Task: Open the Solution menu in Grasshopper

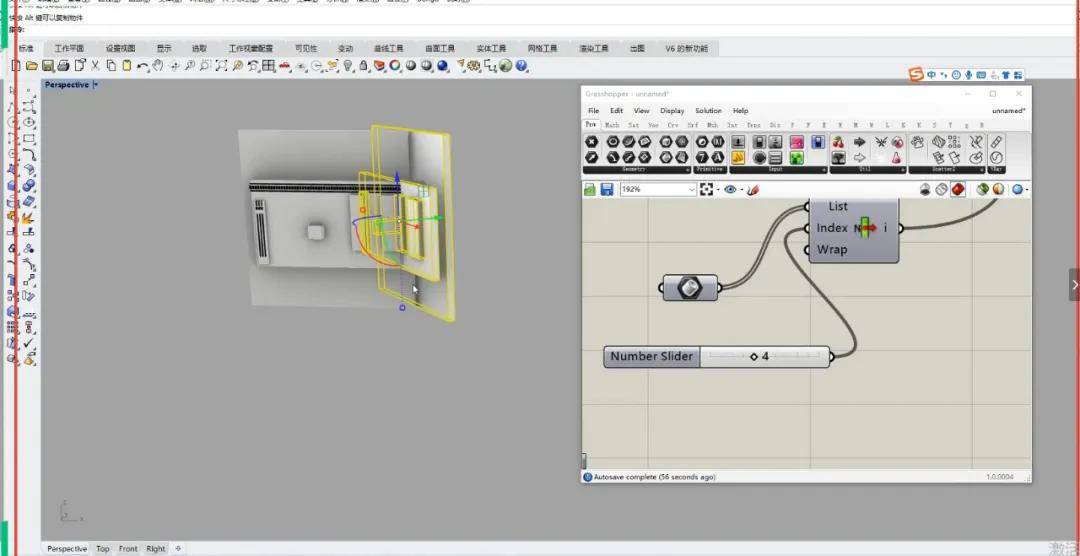Action: click(x=708, y=110)
